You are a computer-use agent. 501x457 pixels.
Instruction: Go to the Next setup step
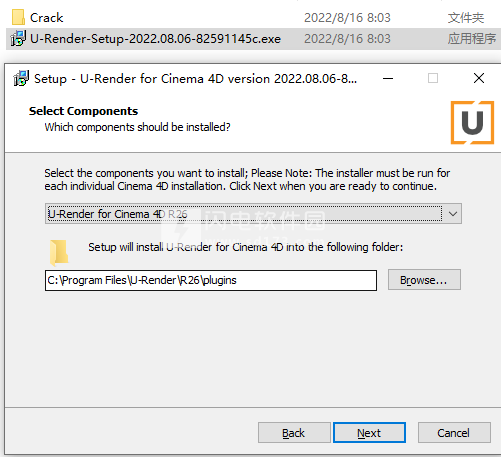click(x=369, y=433)
